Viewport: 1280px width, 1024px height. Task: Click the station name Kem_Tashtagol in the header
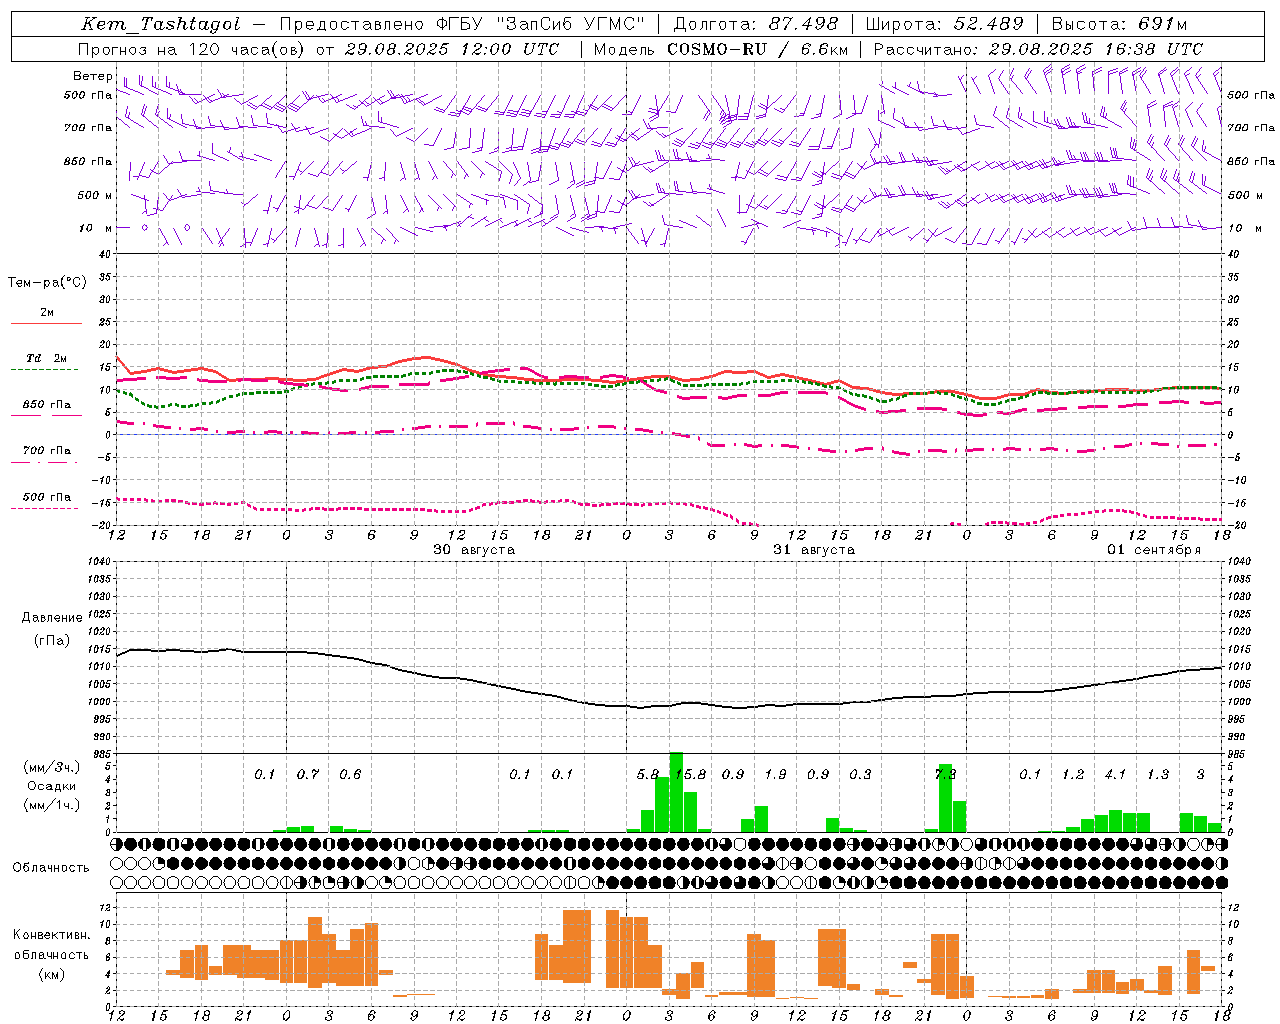pyautogui.click(x=161, y=24)
